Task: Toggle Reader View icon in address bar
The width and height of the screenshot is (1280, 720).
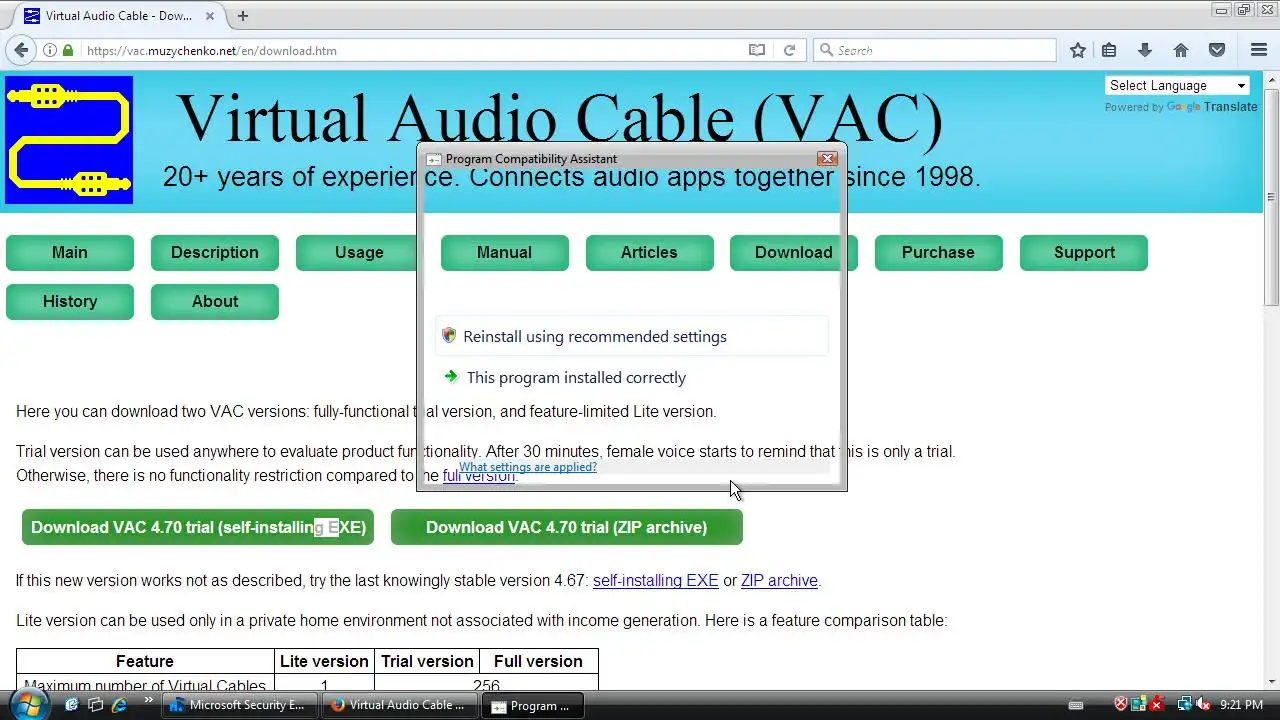Action: click(x=757, y=50)
